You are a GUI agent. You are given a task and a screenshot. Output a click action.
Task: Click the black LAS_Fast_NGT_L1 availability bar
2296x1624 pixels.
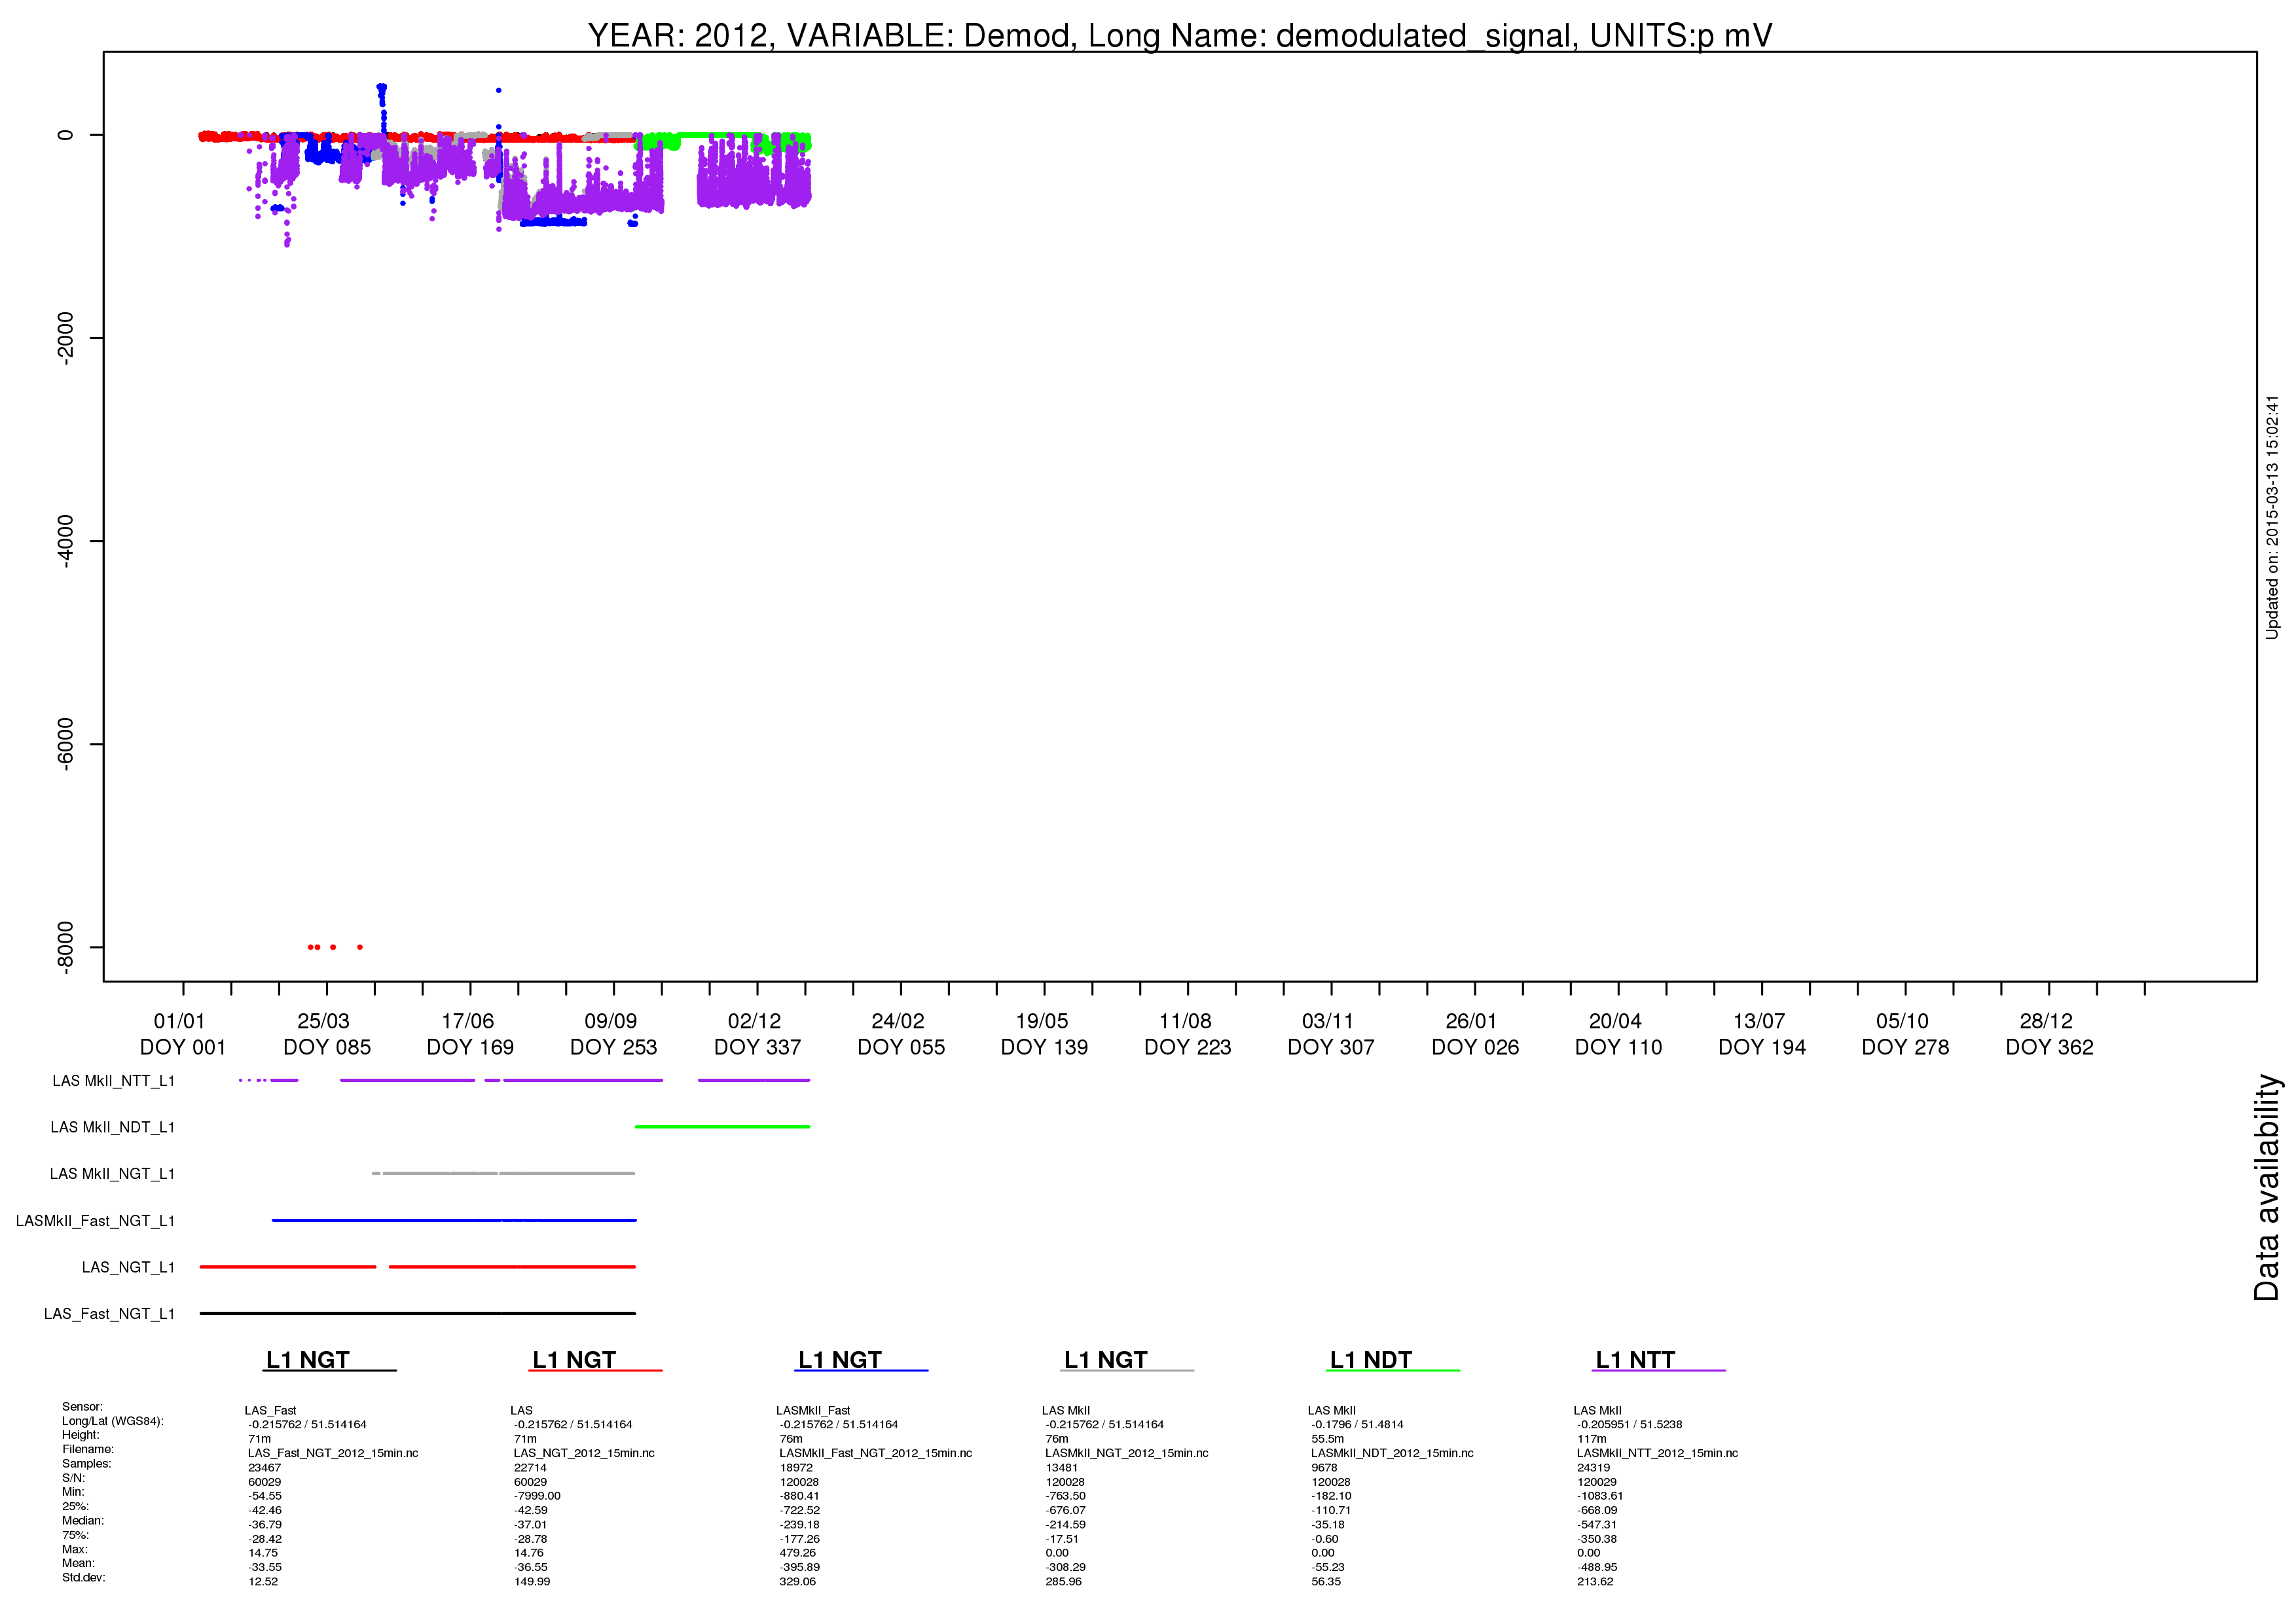pyautogui.click(x=417, y=1313)
